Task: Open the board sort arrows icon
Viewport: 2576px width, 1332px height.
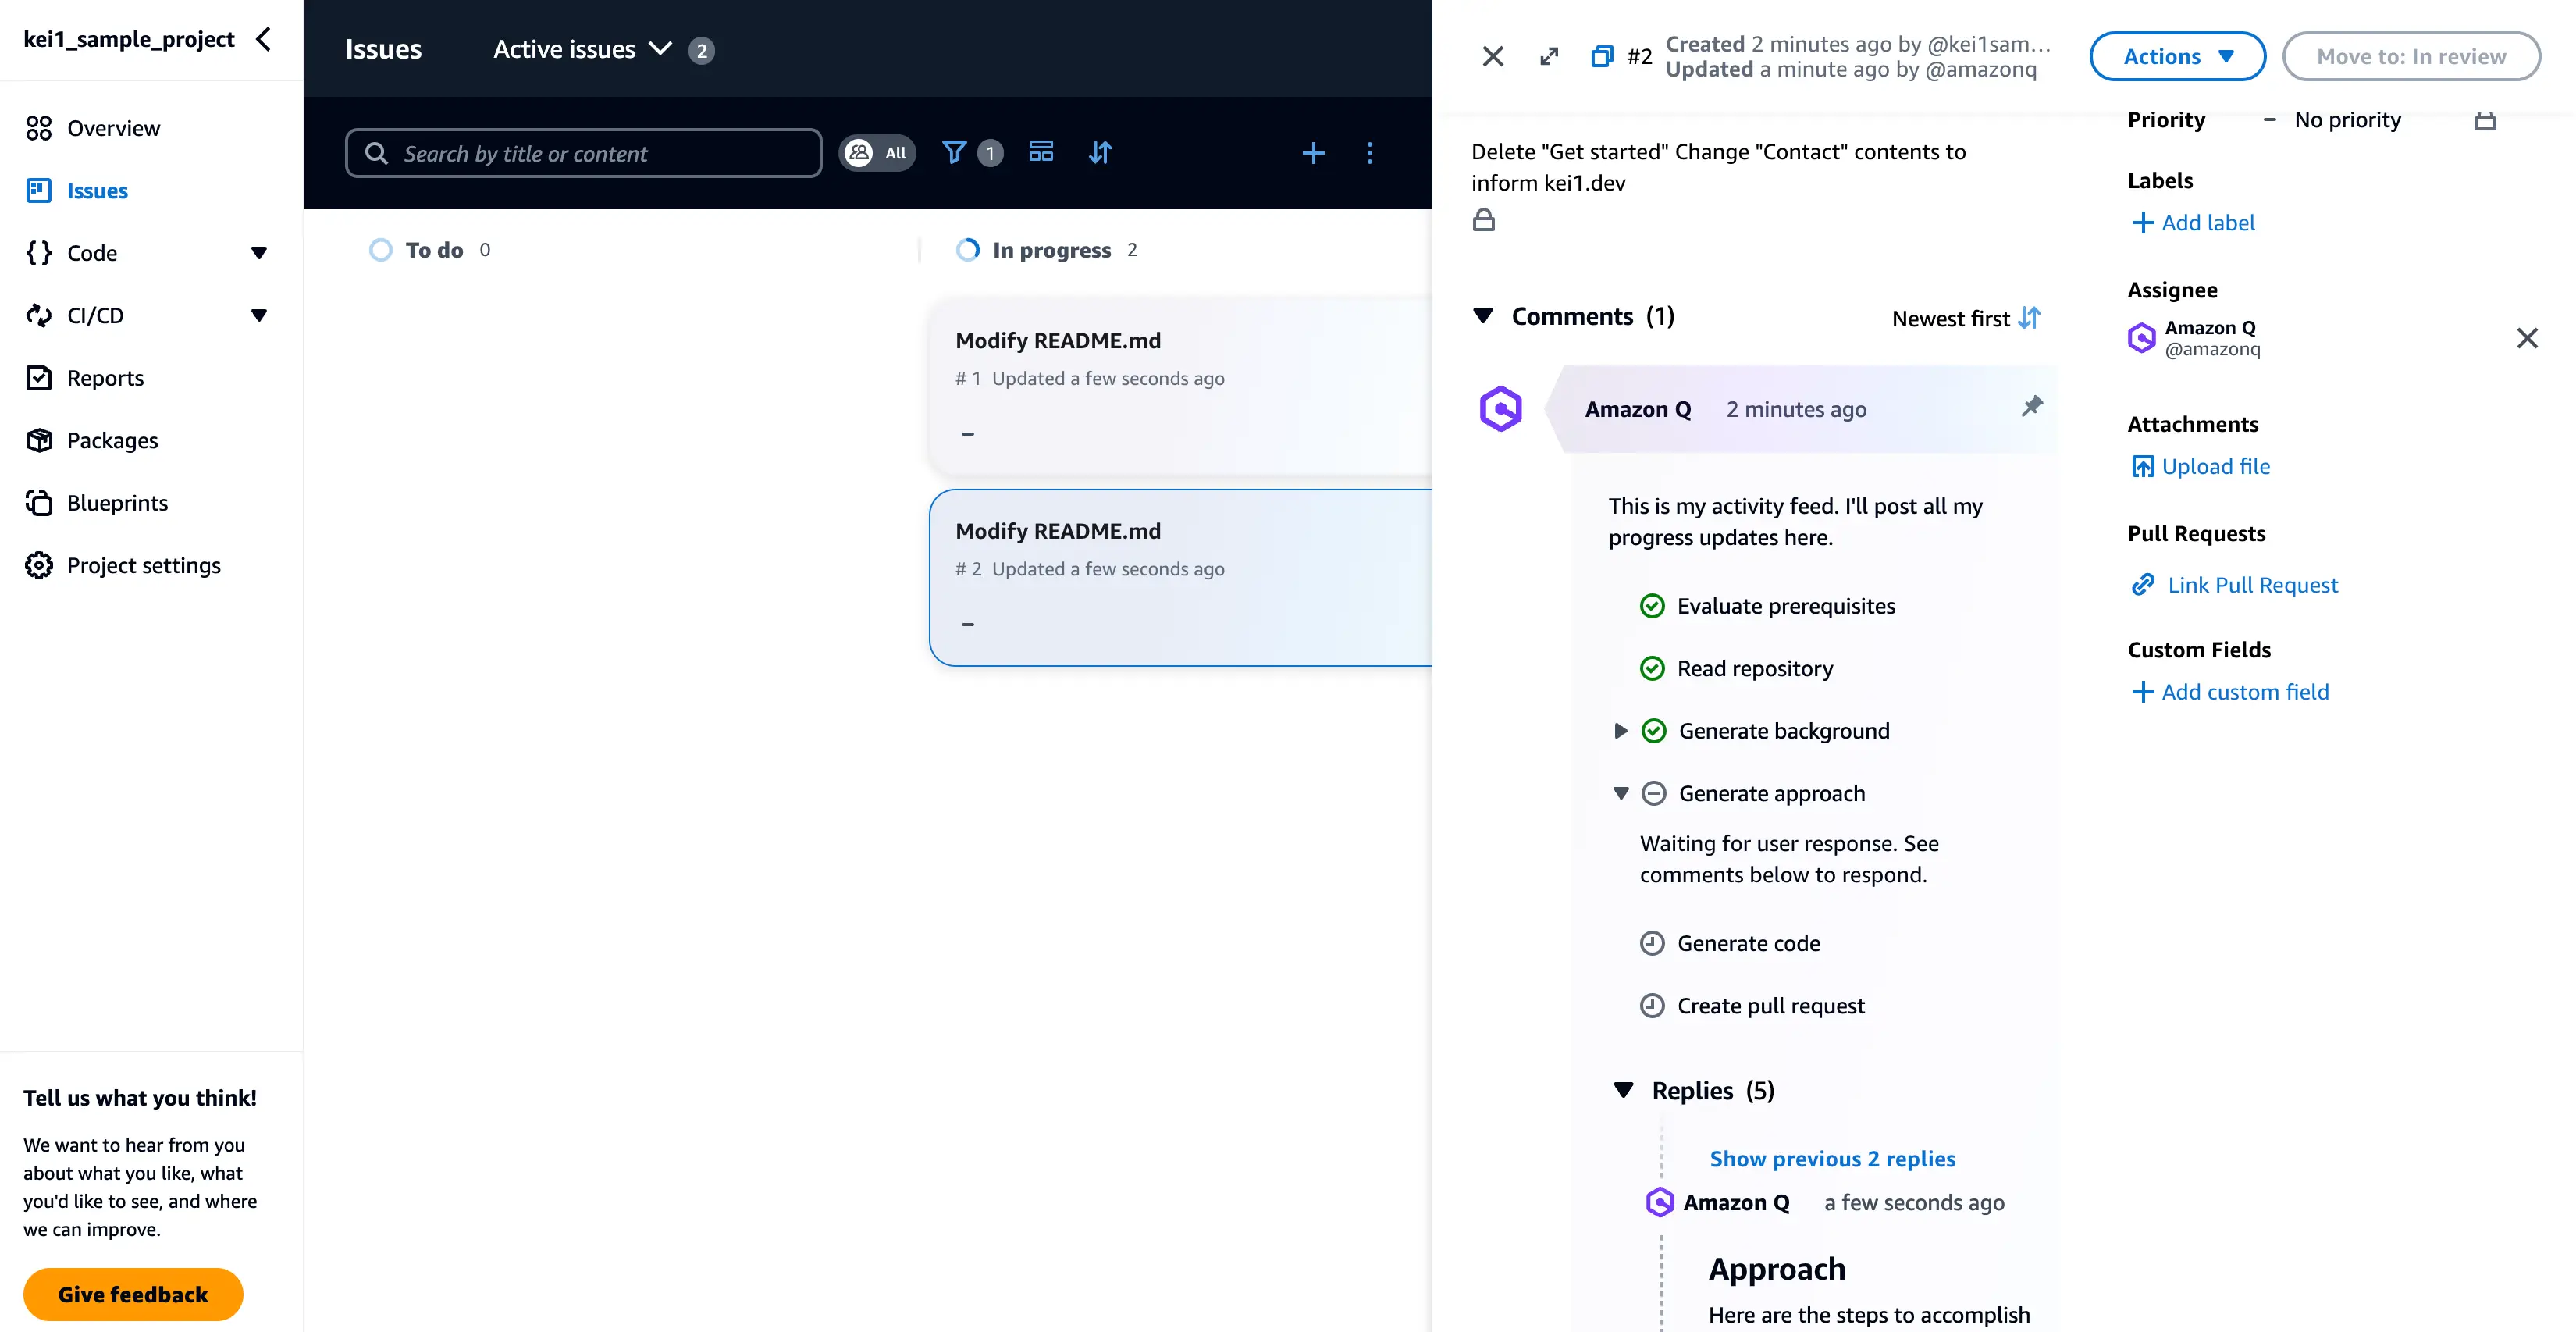Action: coord(1100,152)
